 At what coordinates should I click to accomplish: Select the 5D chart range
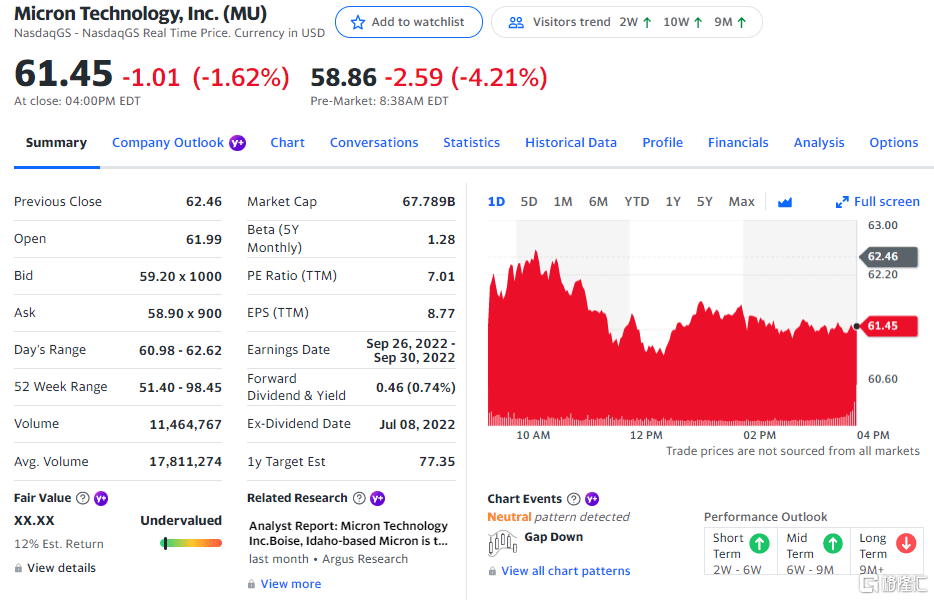click(x=528, y=201)
